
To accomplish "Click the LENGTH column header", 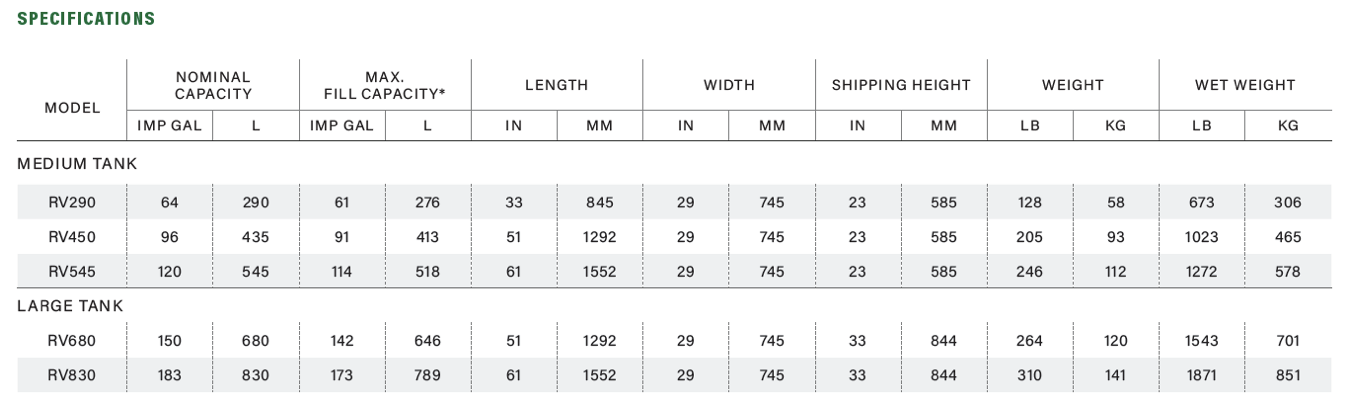I will click(x=556, y=85).
